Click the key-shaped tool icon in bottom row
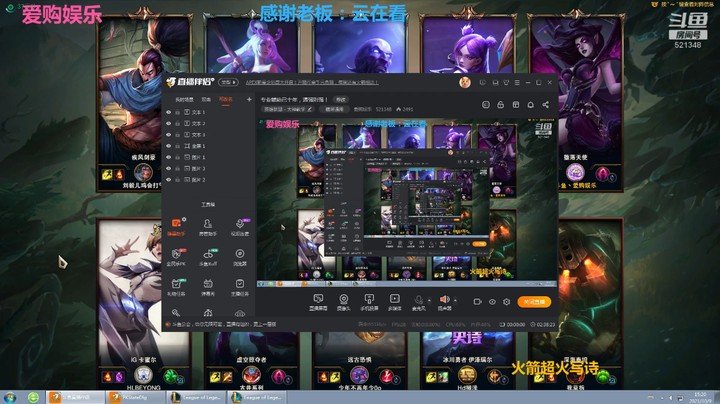Image resolution: width=720 pixels, height=404 pixels. coord(176,313)
